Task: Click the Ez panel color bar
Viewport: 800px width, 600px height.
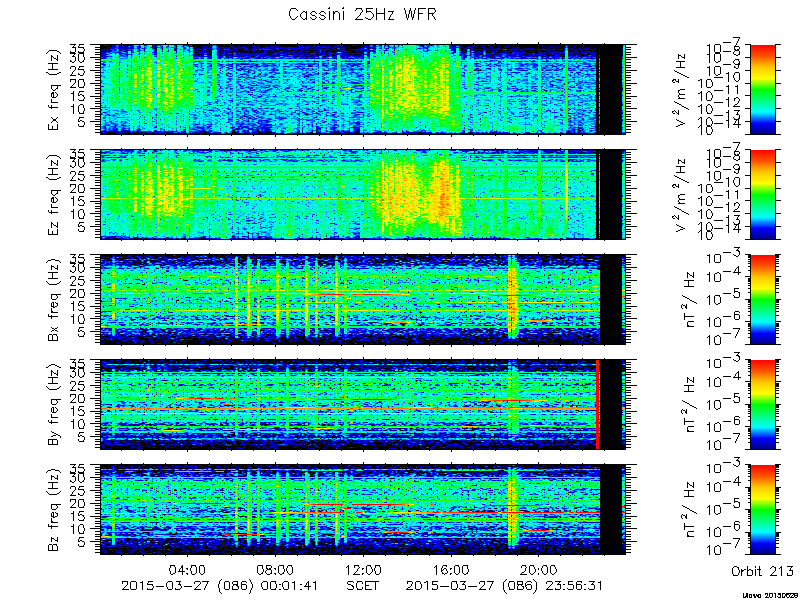Action: coord(762,194)
